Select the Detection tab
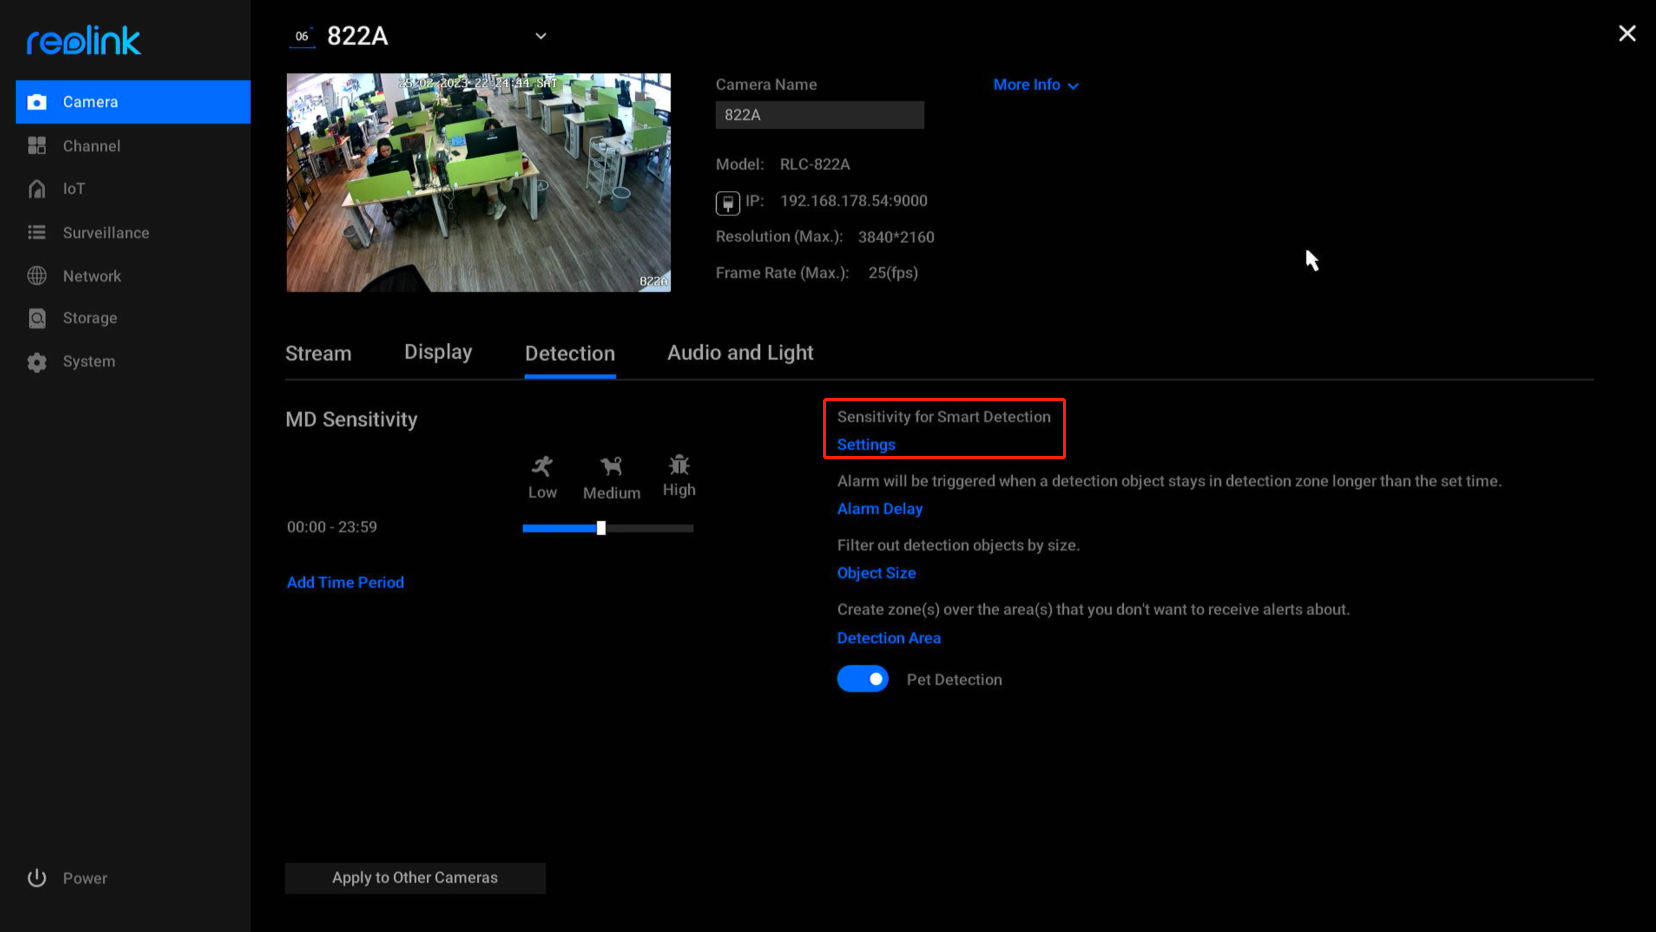Viewport: 1656px width, 932px height. point(570,353)
